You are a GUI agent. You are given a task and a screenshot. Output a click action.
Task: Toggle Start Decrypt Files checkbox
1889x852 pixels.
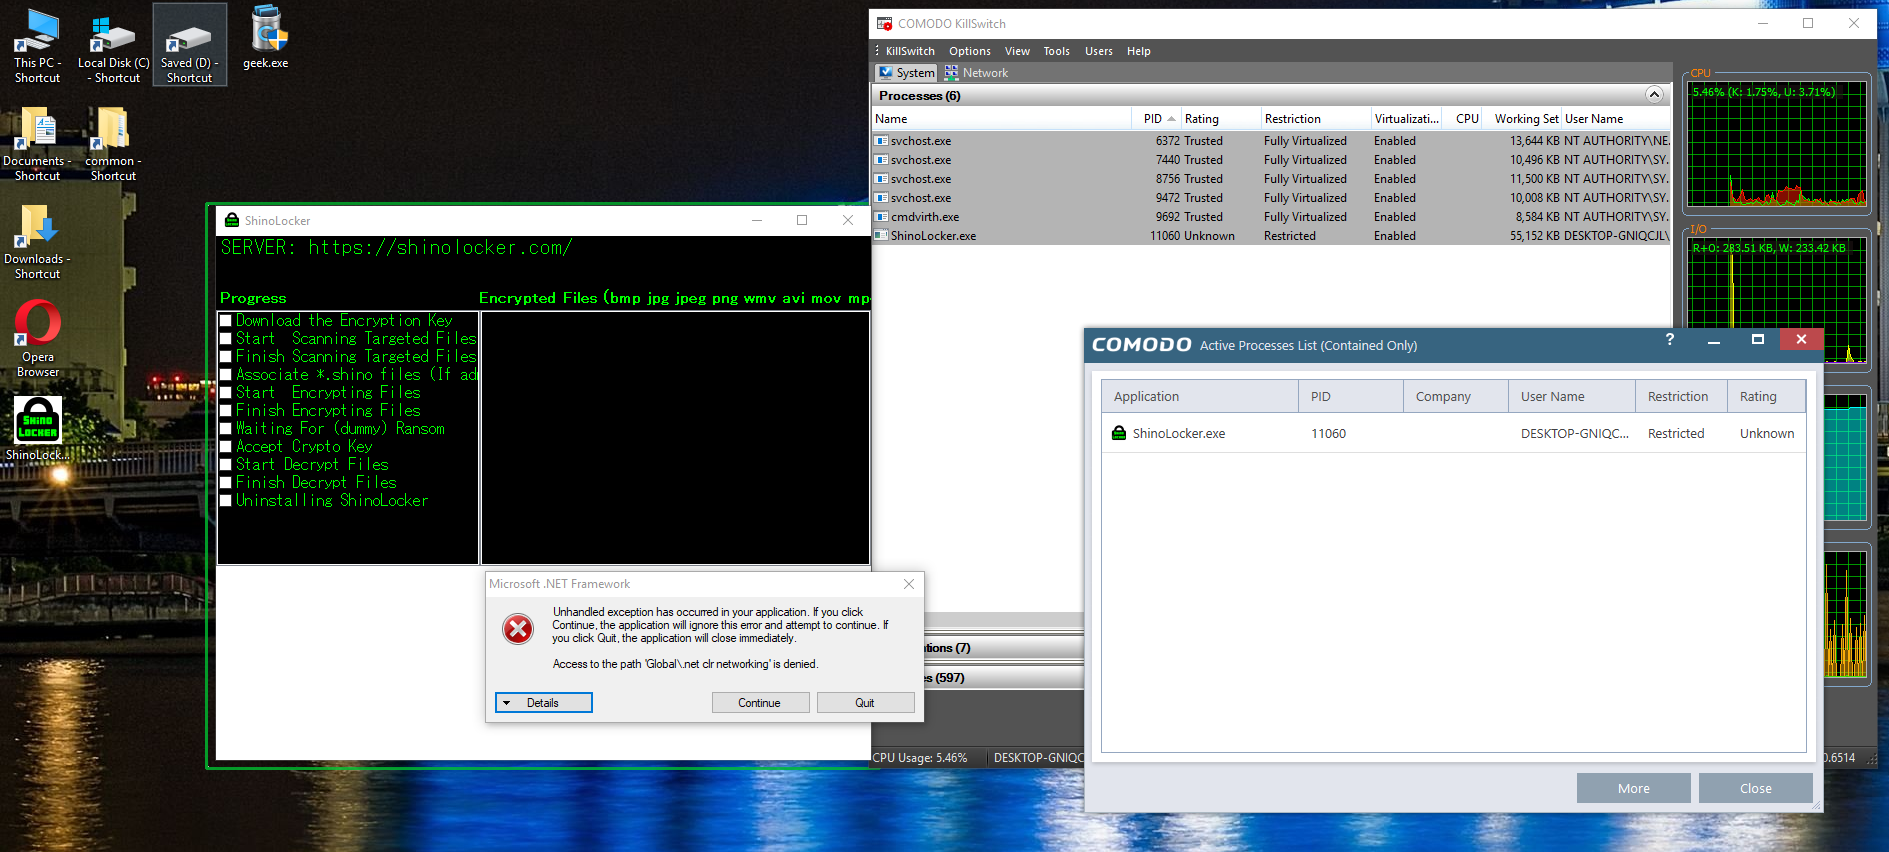(x=226, y=465)
